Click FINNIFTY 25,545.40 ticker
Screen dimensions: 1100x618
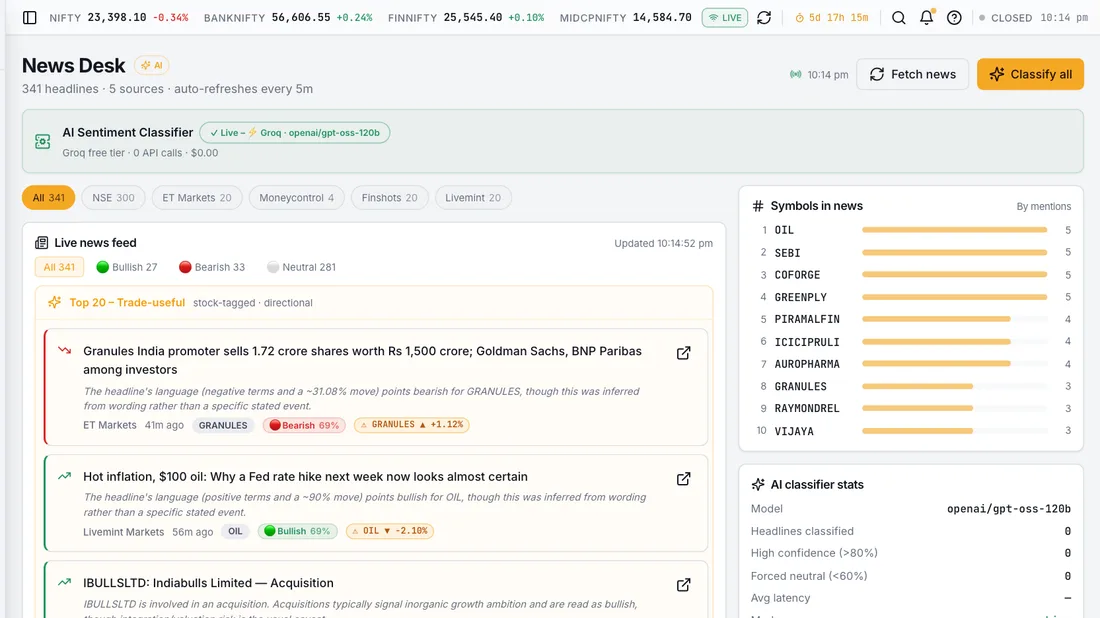[x=466, y=18]
